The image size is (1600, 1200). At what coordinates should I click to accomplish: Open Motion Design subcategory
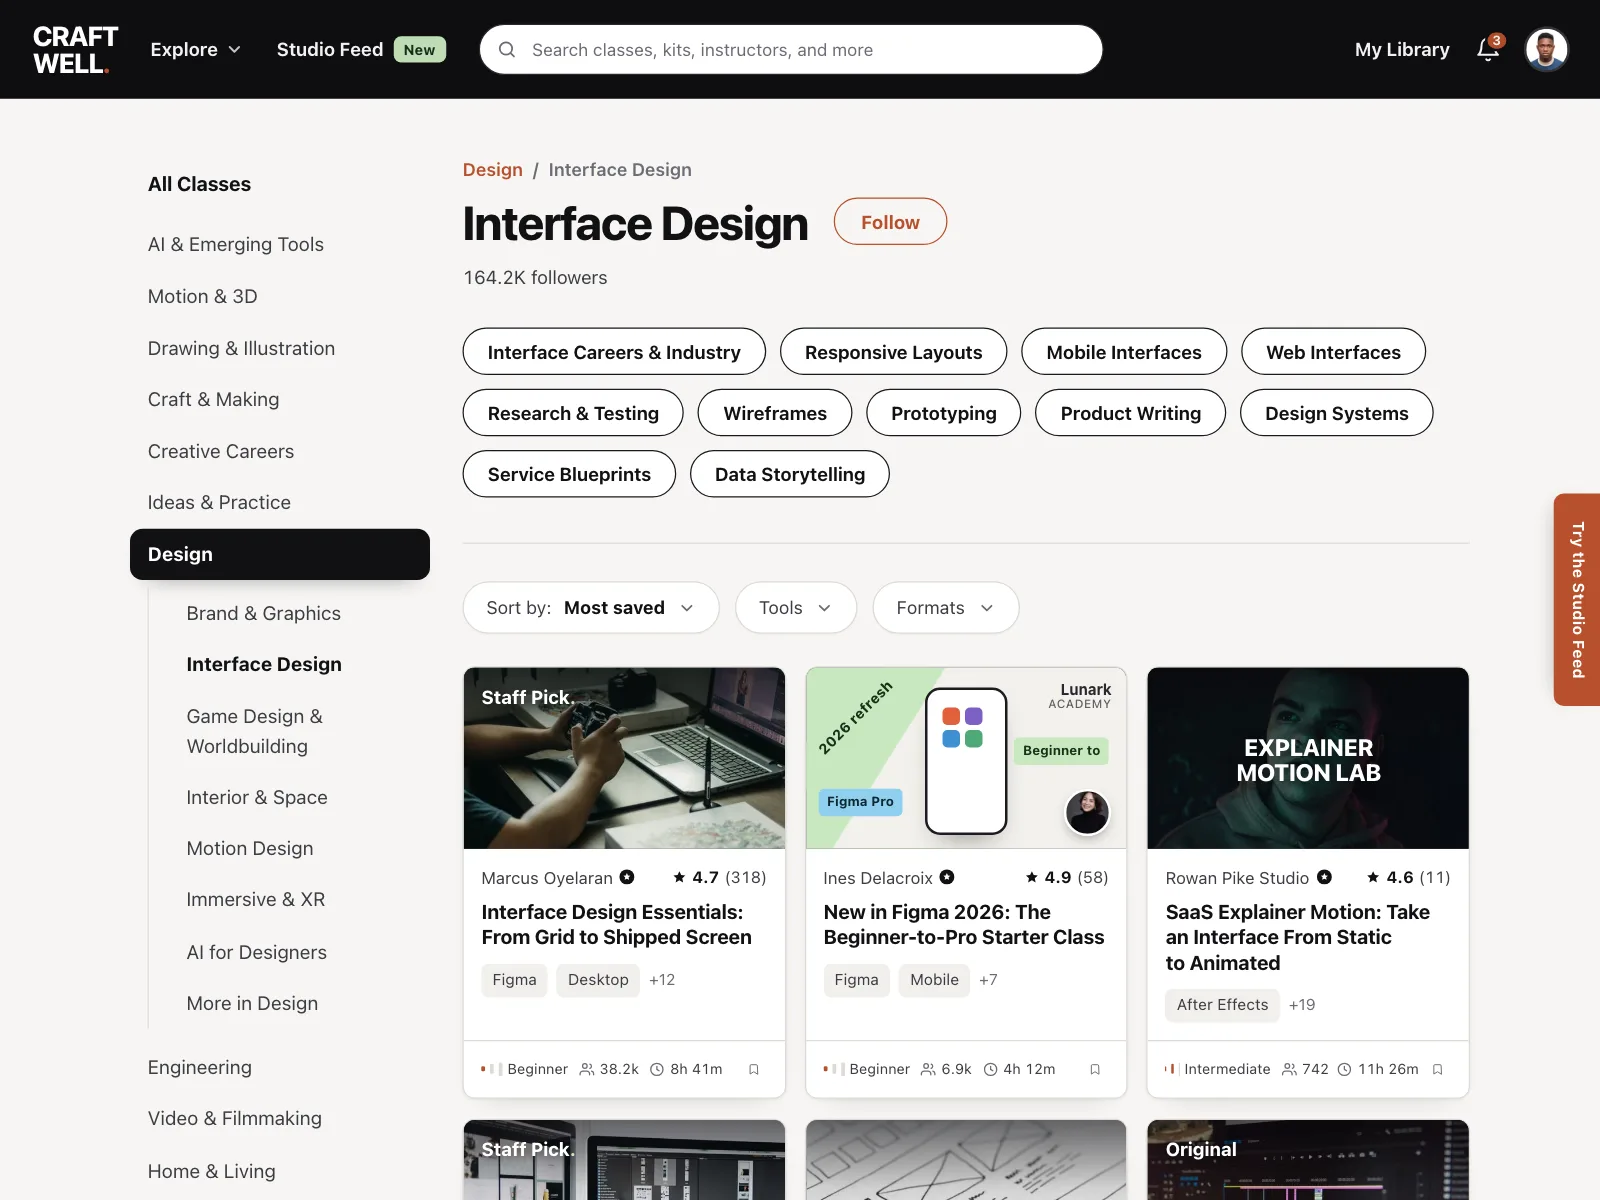tap(250, 848)
